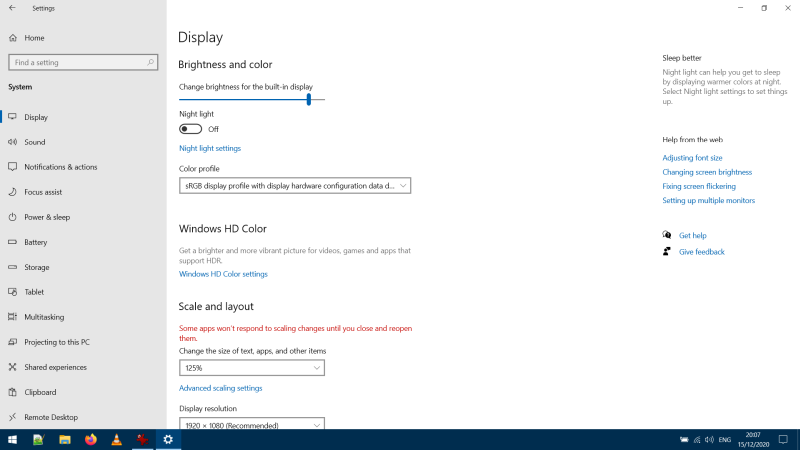The height and width of the screenshot is (450, 800).
Task: Open File Explorer from the taskbar
Action: click(x=65, y=439)
